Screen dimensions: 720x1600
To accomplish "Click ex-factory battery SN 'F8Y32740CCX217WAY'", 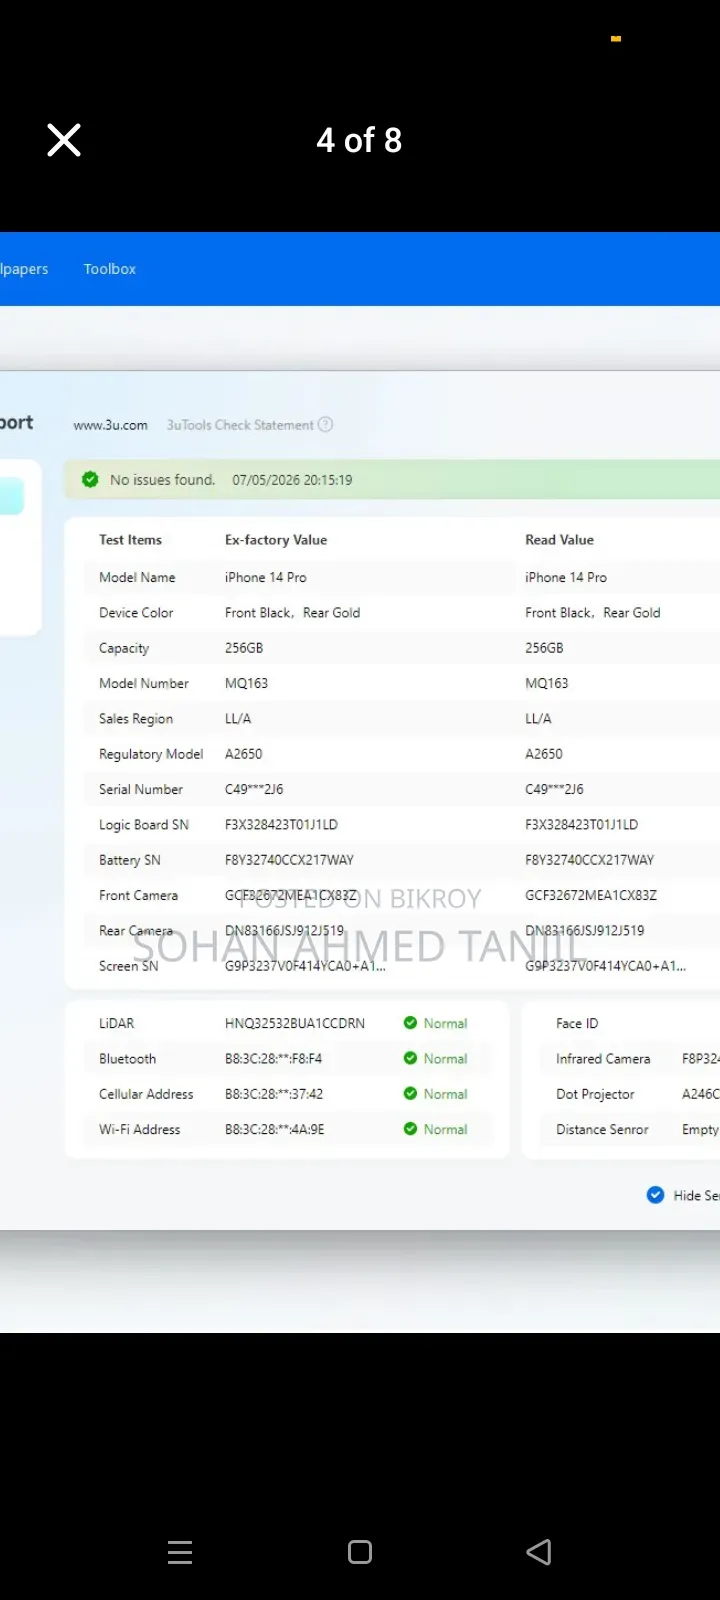I will pos(289,860).
